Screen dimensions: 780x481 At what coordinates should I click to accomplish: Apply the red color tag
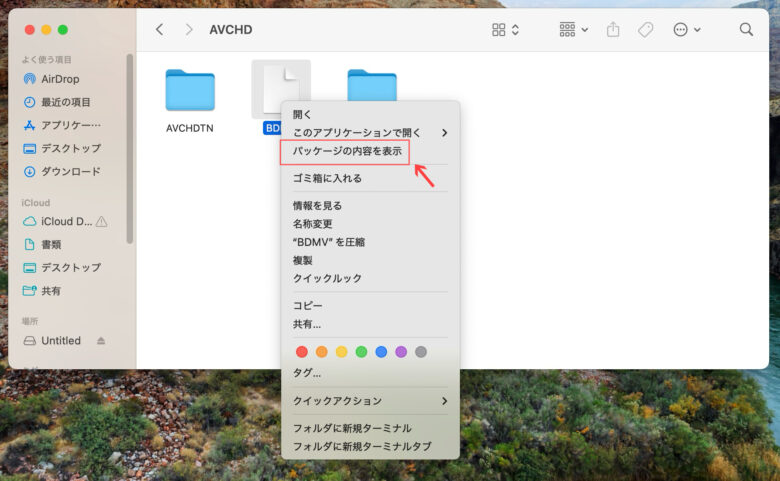coord(301,352)
